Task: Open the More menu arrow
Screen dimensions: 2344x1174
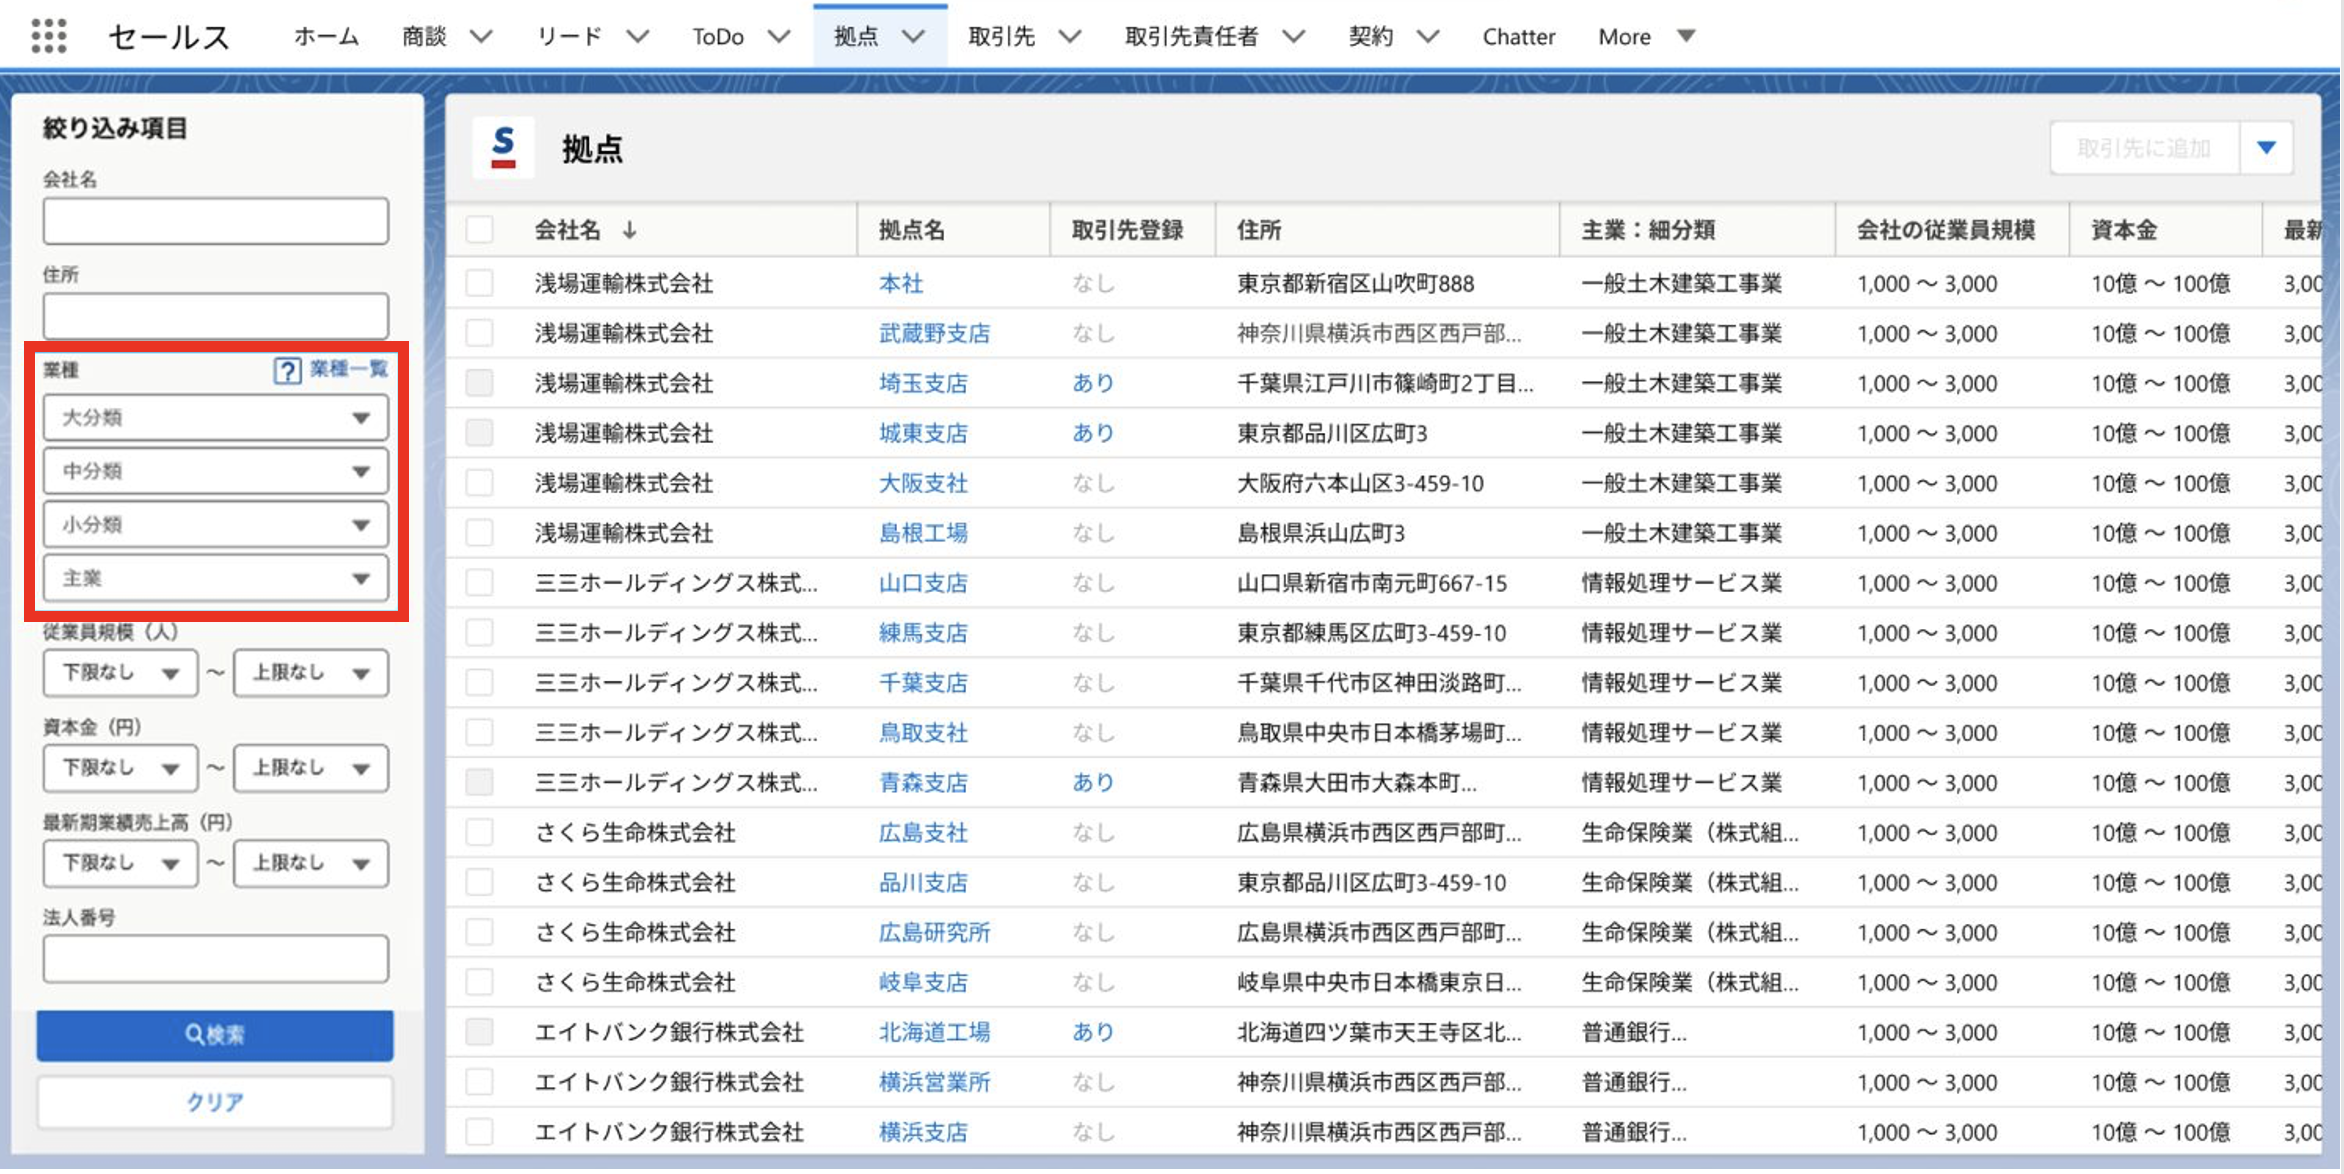Action: pos(1686,37)
